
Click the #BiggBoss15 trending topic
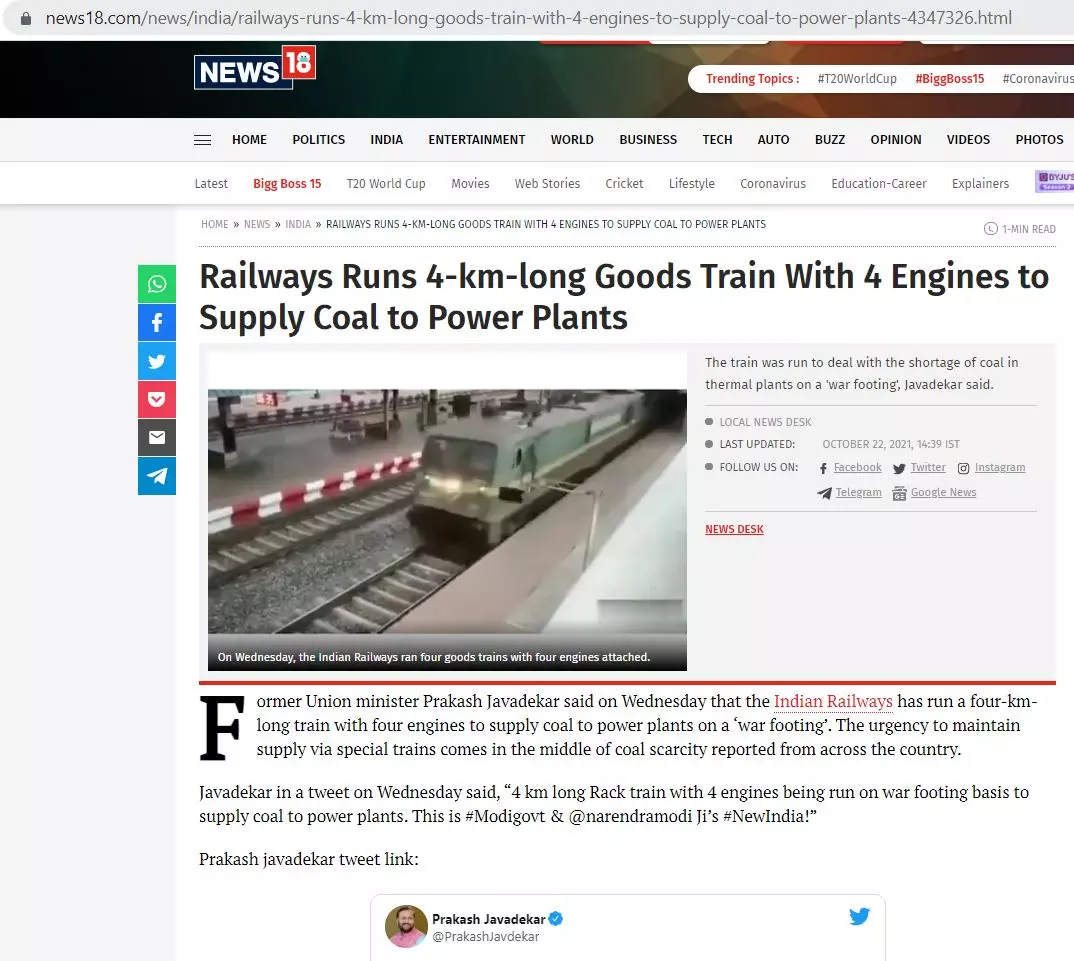coord(949,79)
